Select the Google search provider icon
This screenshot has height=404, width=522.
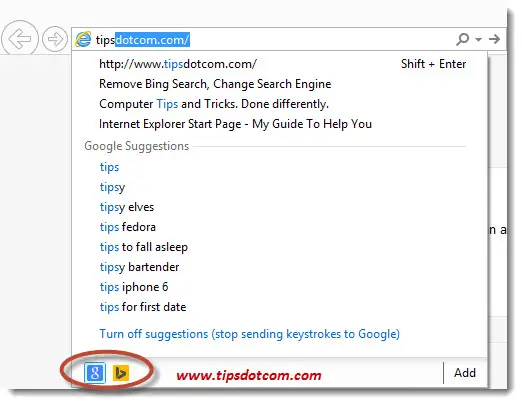point(95,373)
